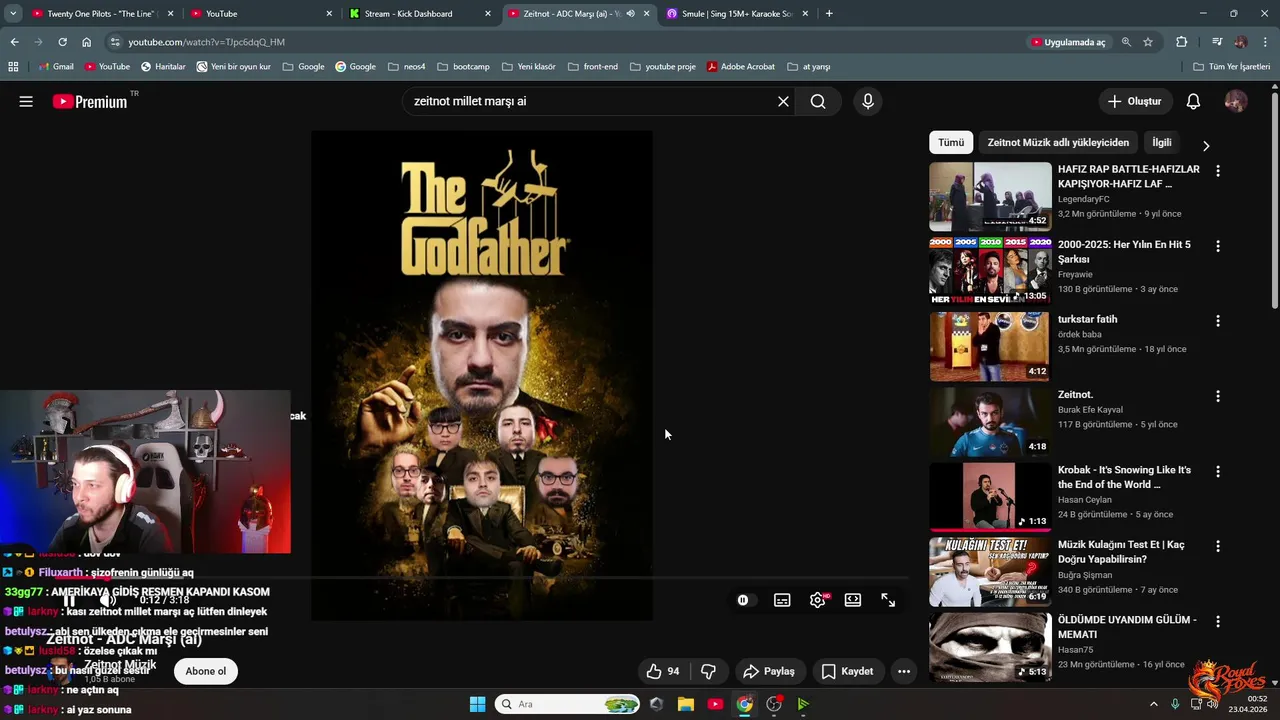Go to the browser home page
This screenshot has height=720, width=1280.
point(86,42)
